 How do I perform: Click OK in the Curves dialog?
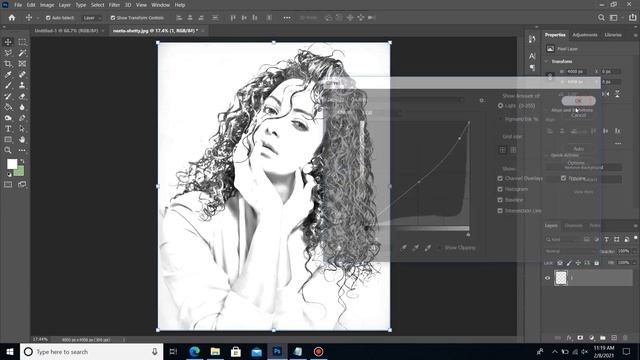click(x=578, y=100)
